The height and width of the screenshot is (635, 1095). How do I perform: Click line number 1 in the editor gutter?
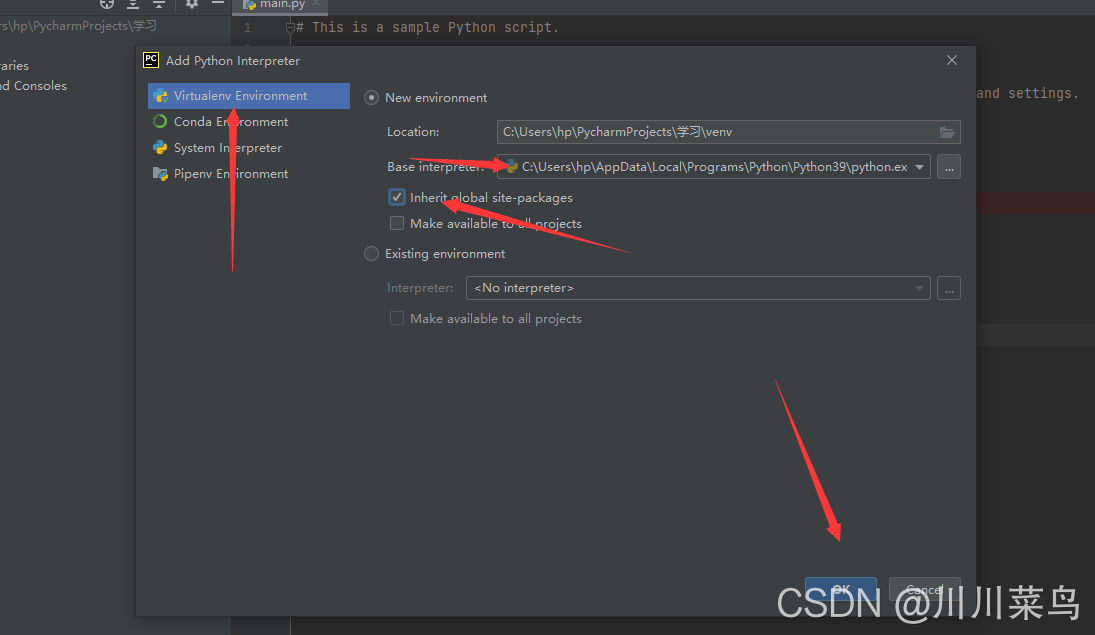click(x=247, y=28)
